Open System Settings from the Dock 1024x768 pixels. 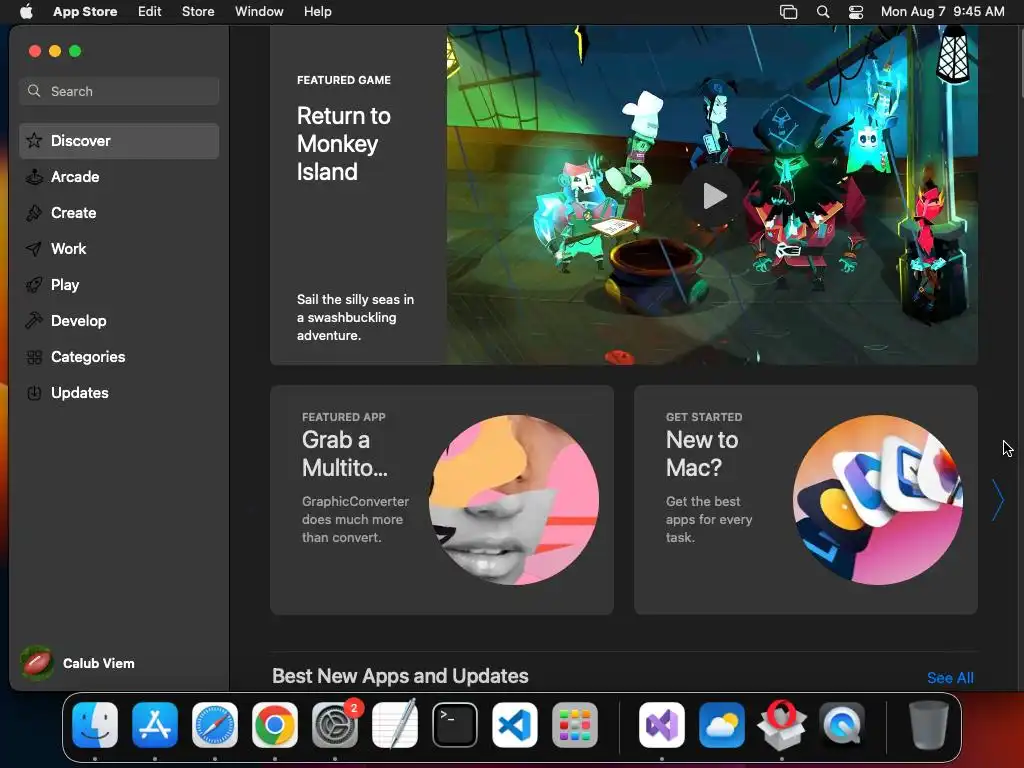coord(335,725)
